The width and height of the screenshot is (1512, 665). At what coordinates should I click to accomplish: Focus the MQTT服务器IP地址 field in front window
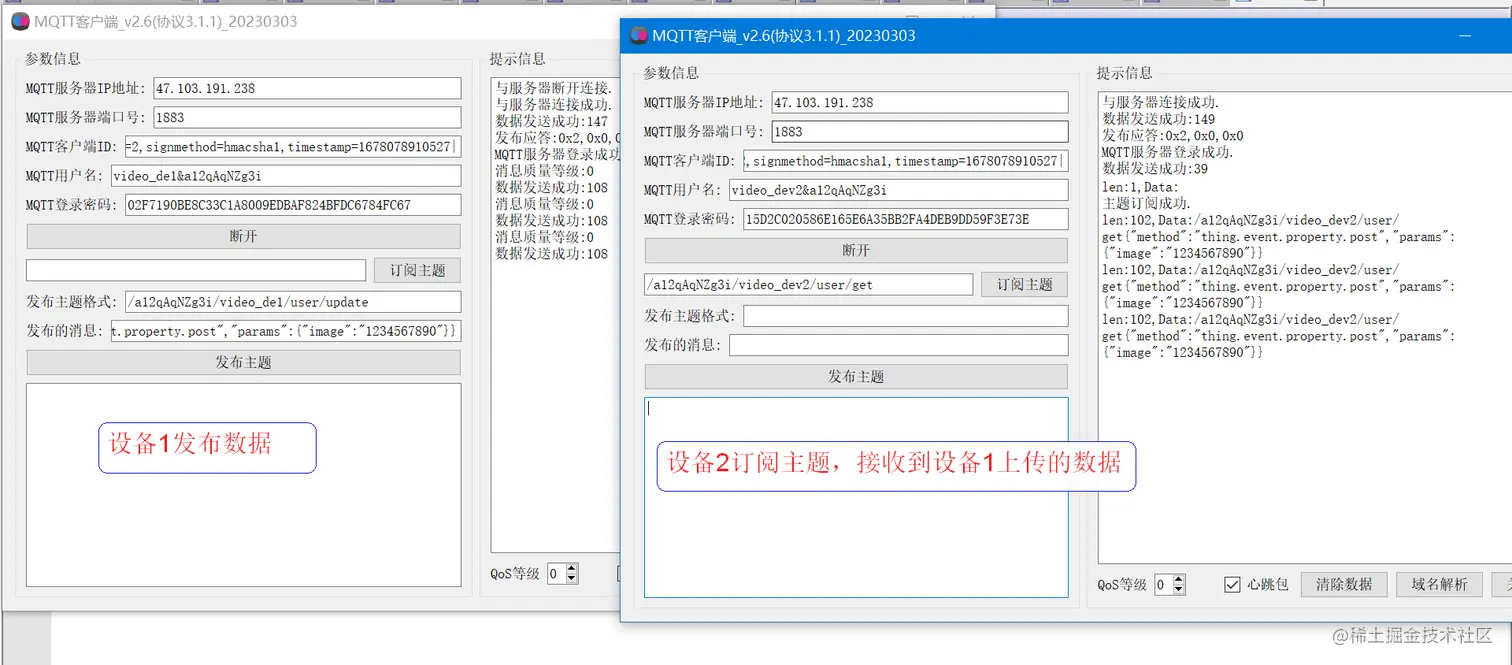point(919,102)
